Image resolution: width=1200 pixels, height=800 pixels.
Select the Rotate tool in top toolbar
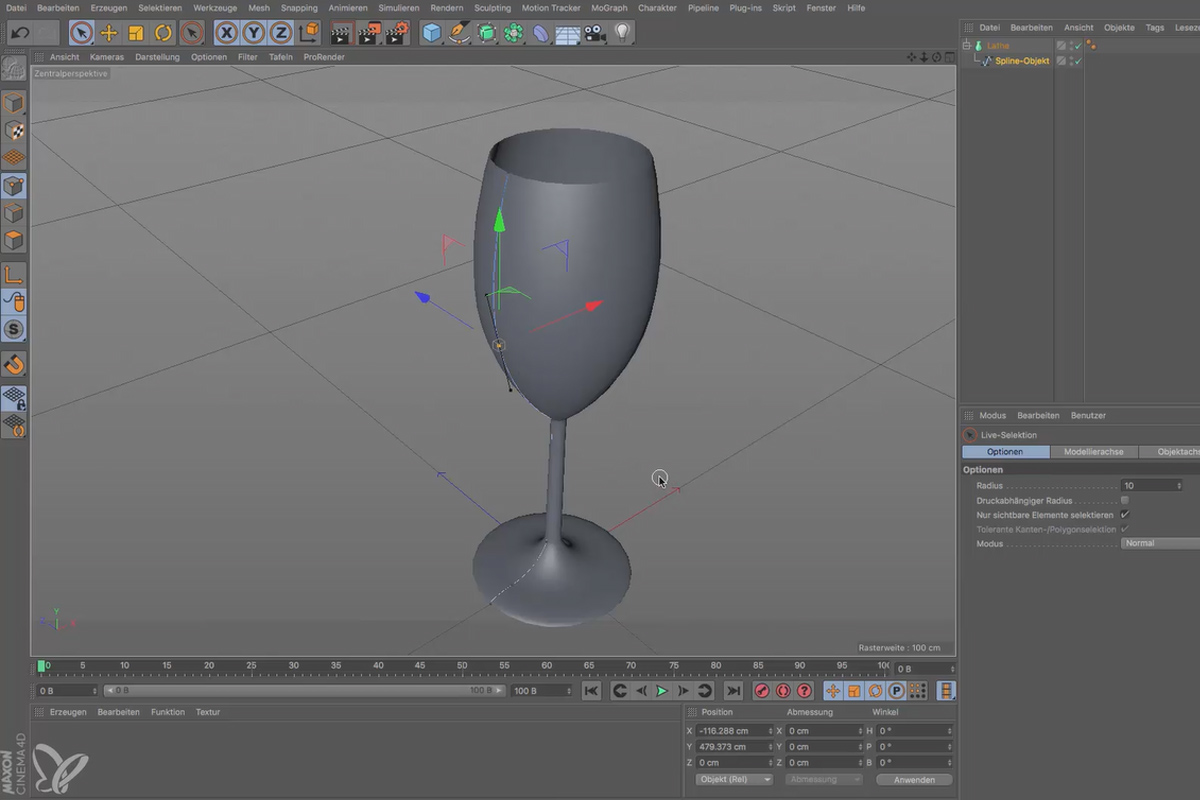[x=164, y=33]
